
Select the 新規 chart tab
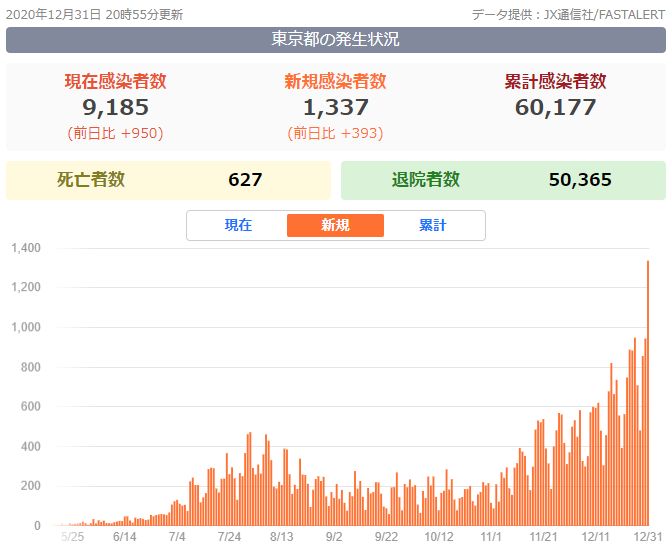(x=335, y=225)
